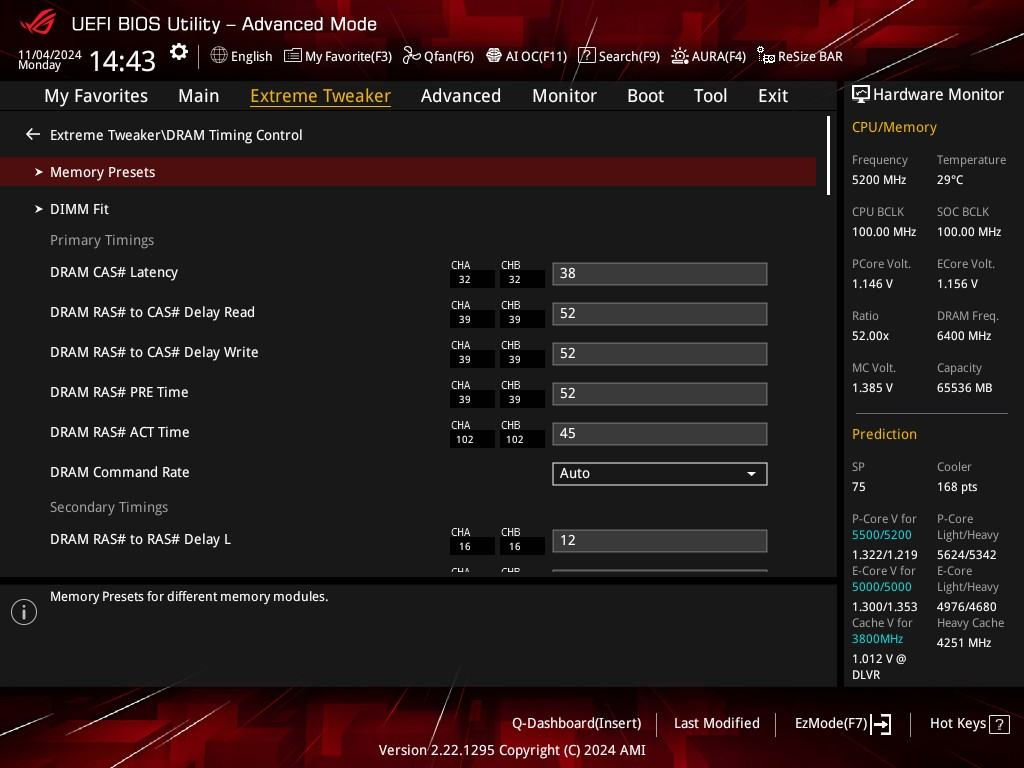This screenshot has width=1024, height=768.
Task: Click the 5500/5200 P-Core prediction link
Action: [x=882, y=535]
